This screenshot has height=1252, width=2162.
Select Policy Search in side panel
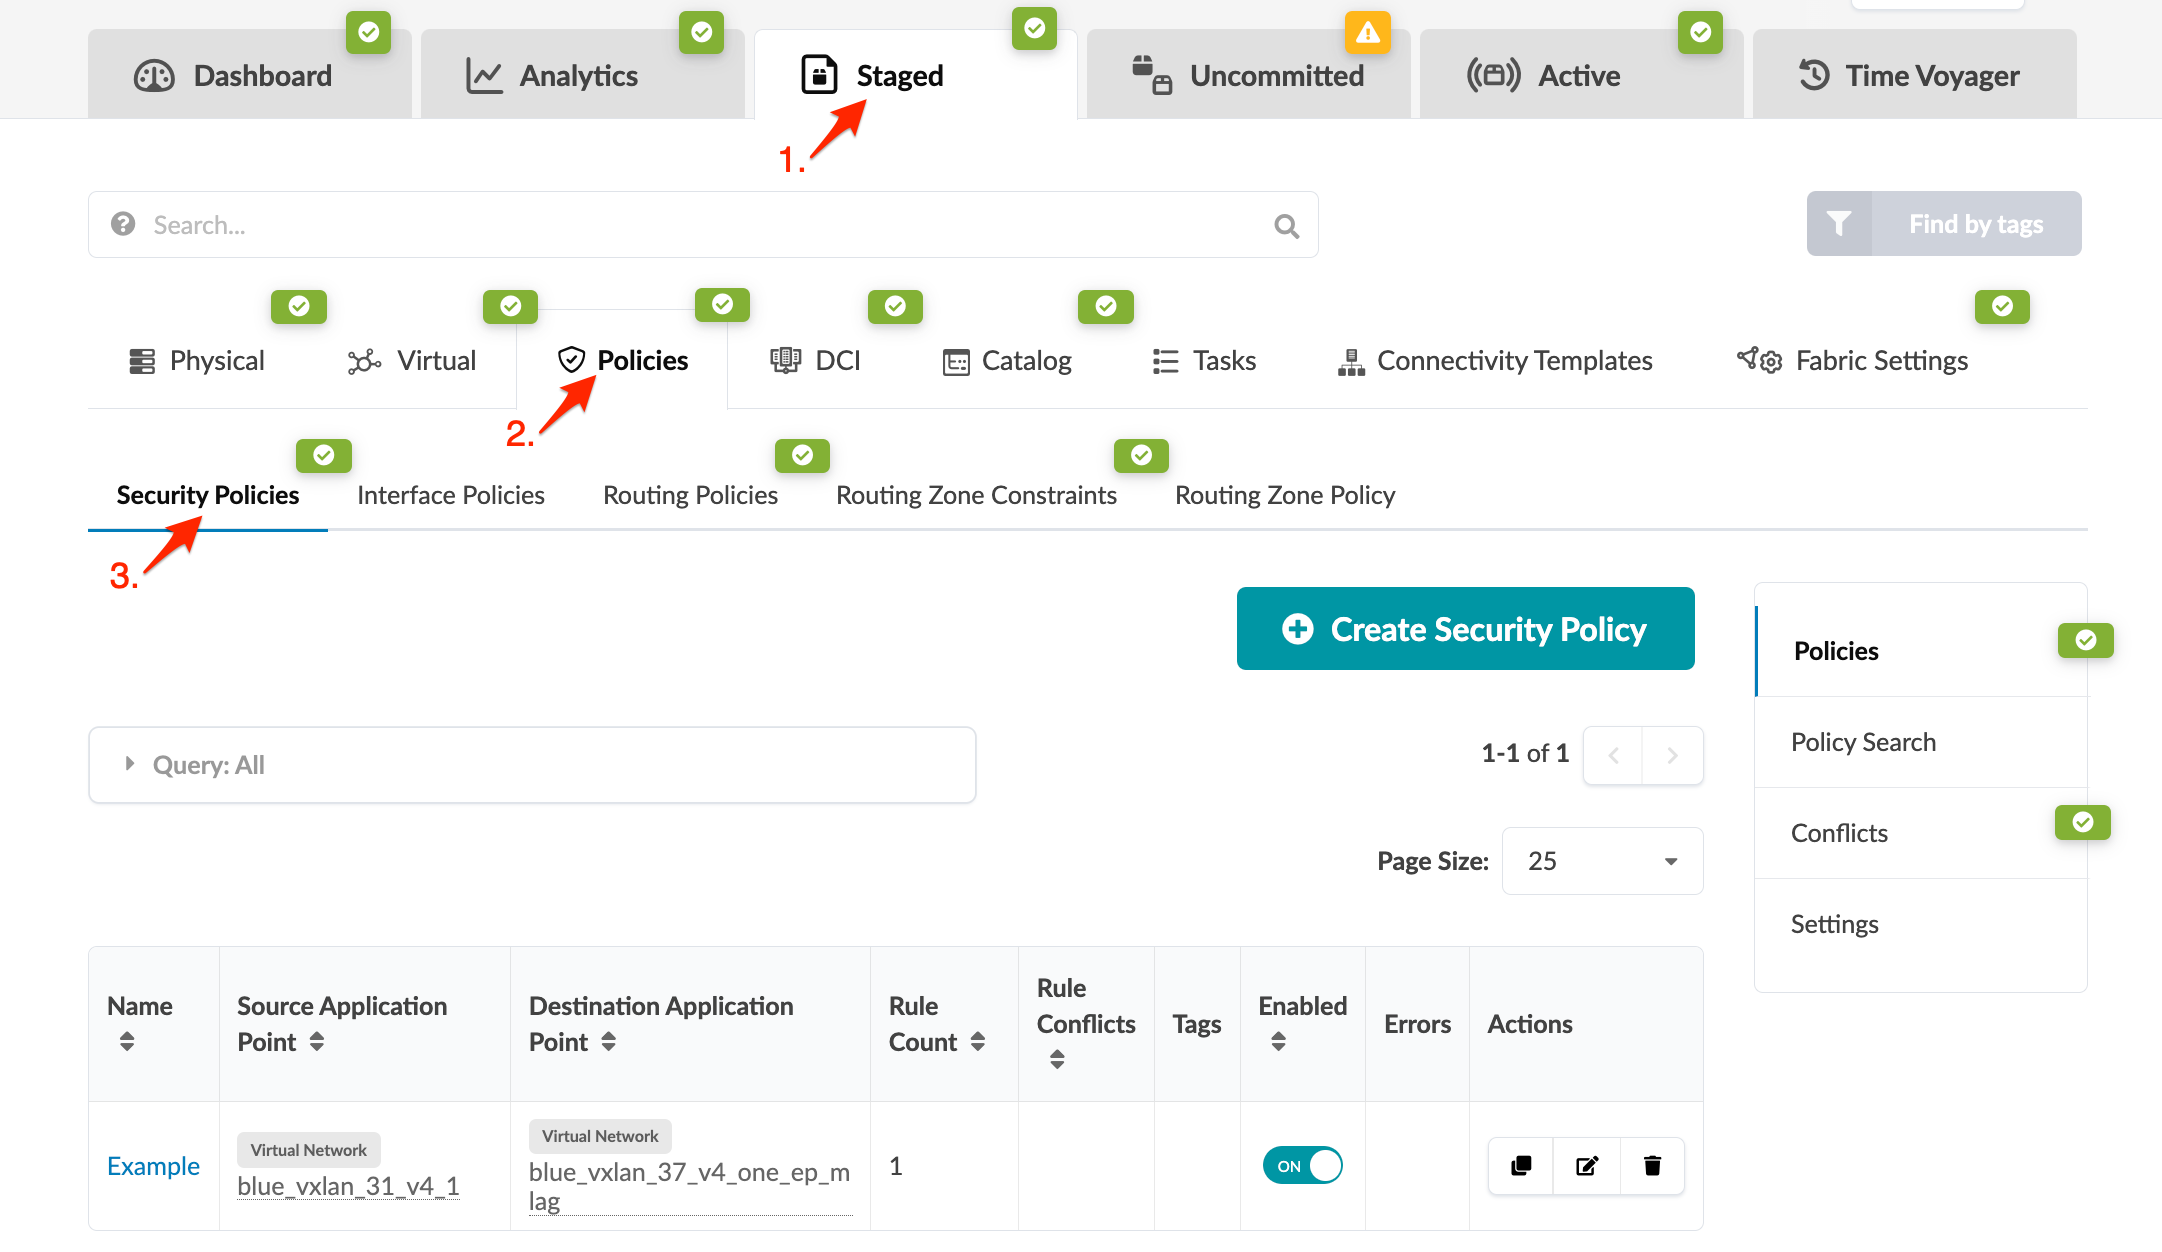pyautogui.click(x=1863, y=742)
